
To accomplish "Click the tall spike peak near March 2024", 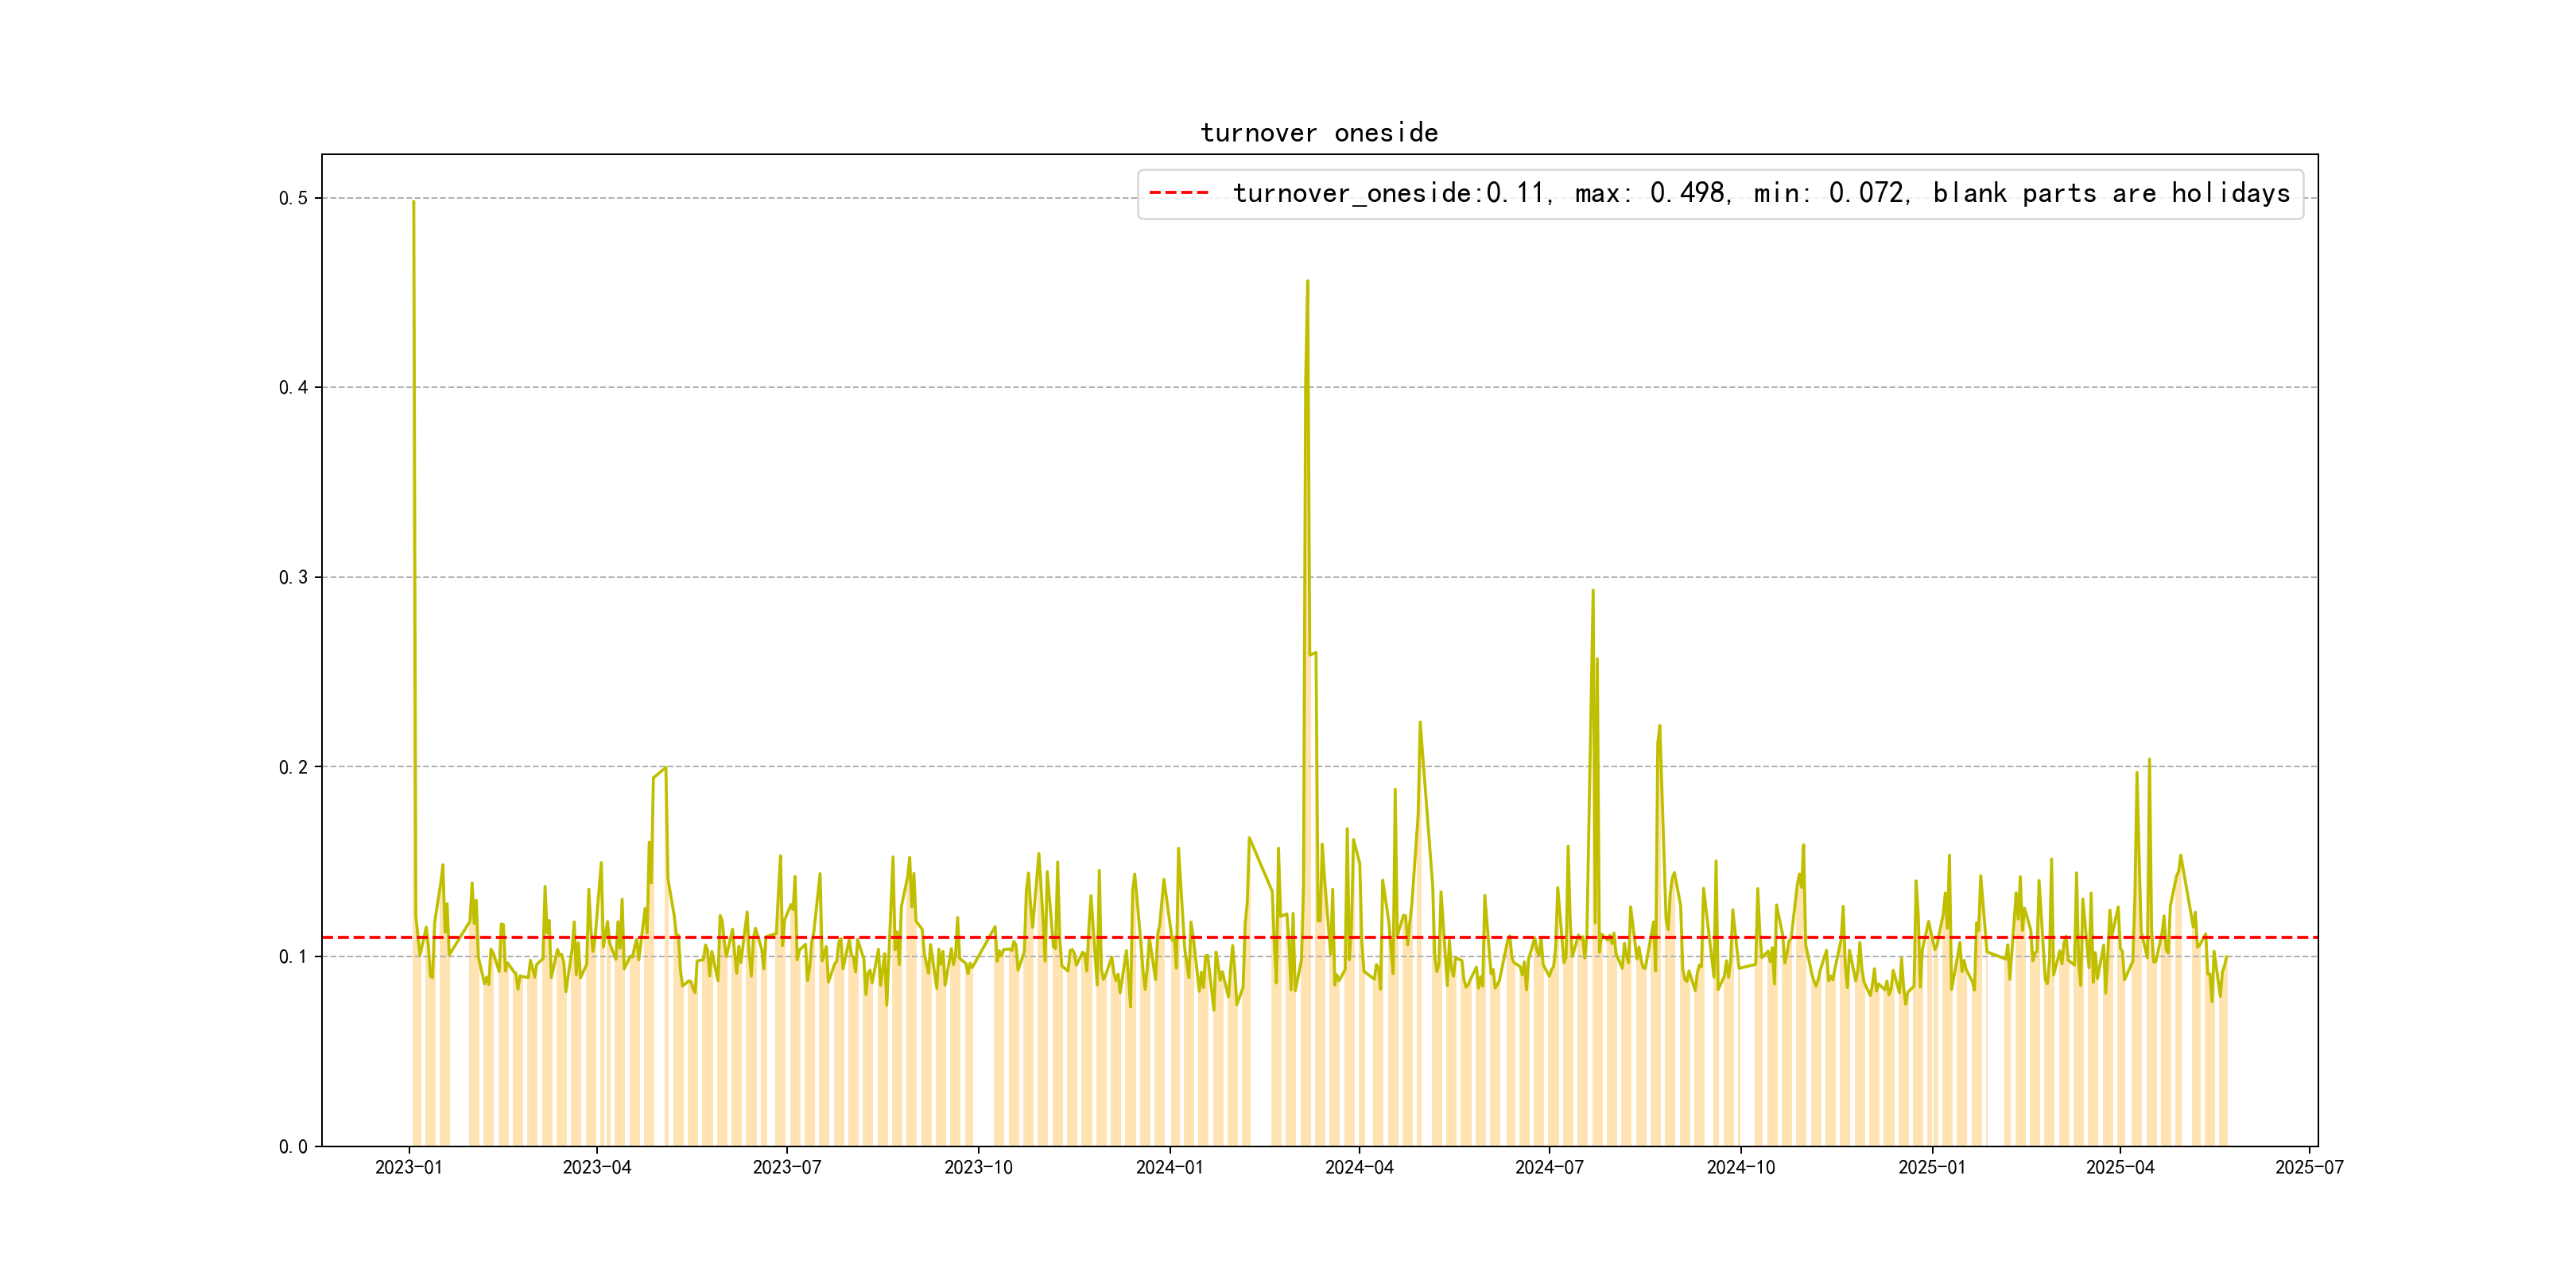I will point(1307,282).
